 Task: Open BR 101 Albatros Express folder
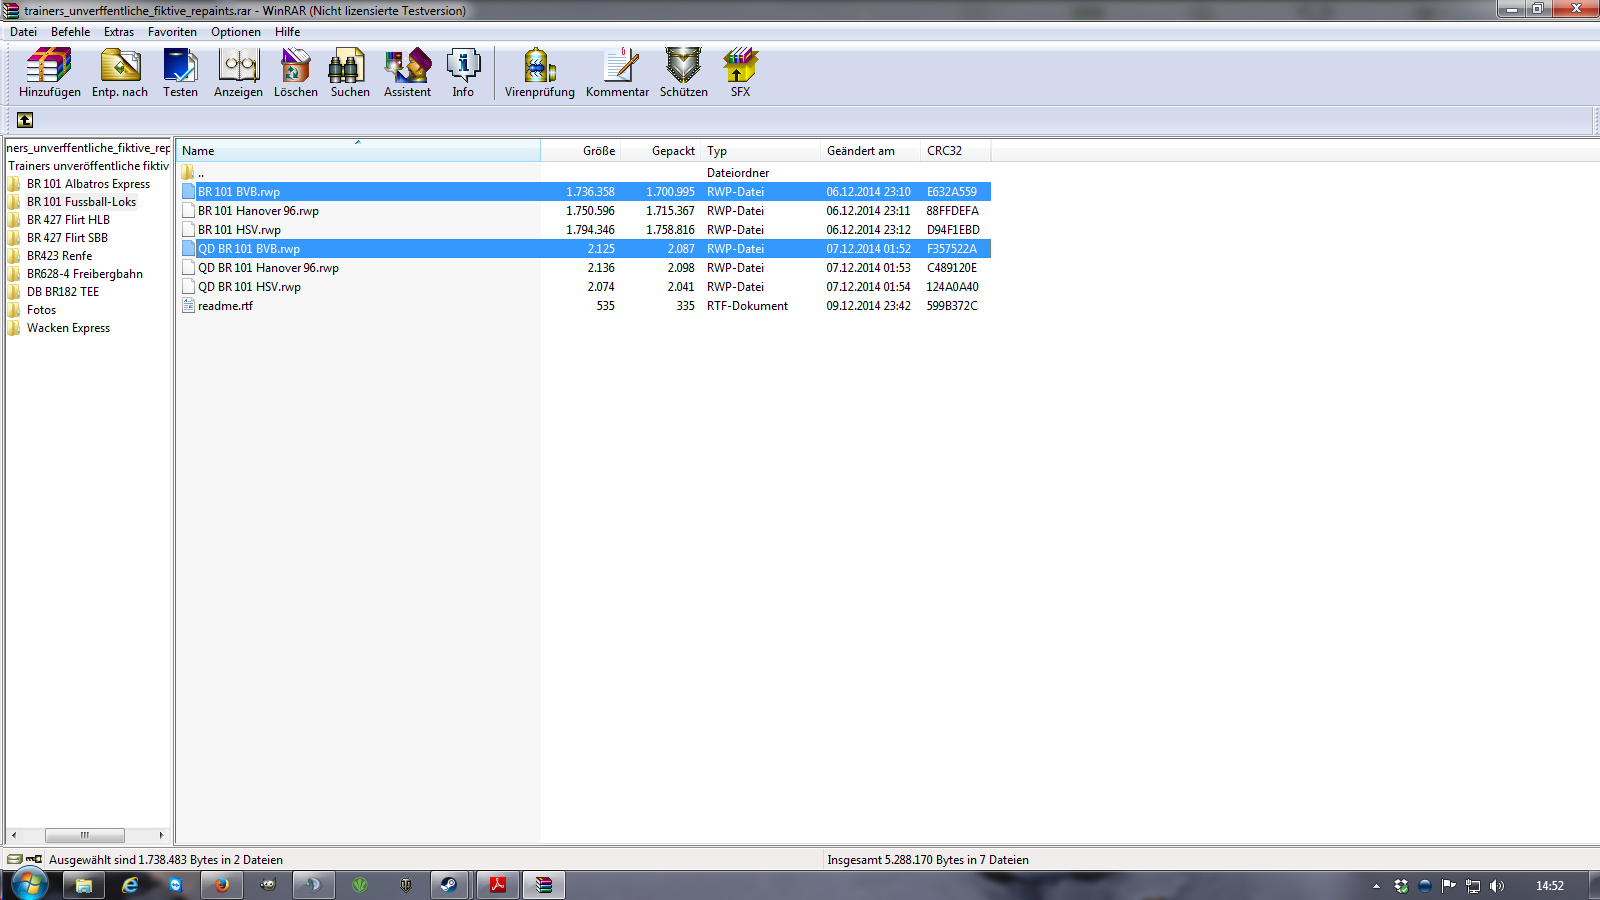coord(88,184)
